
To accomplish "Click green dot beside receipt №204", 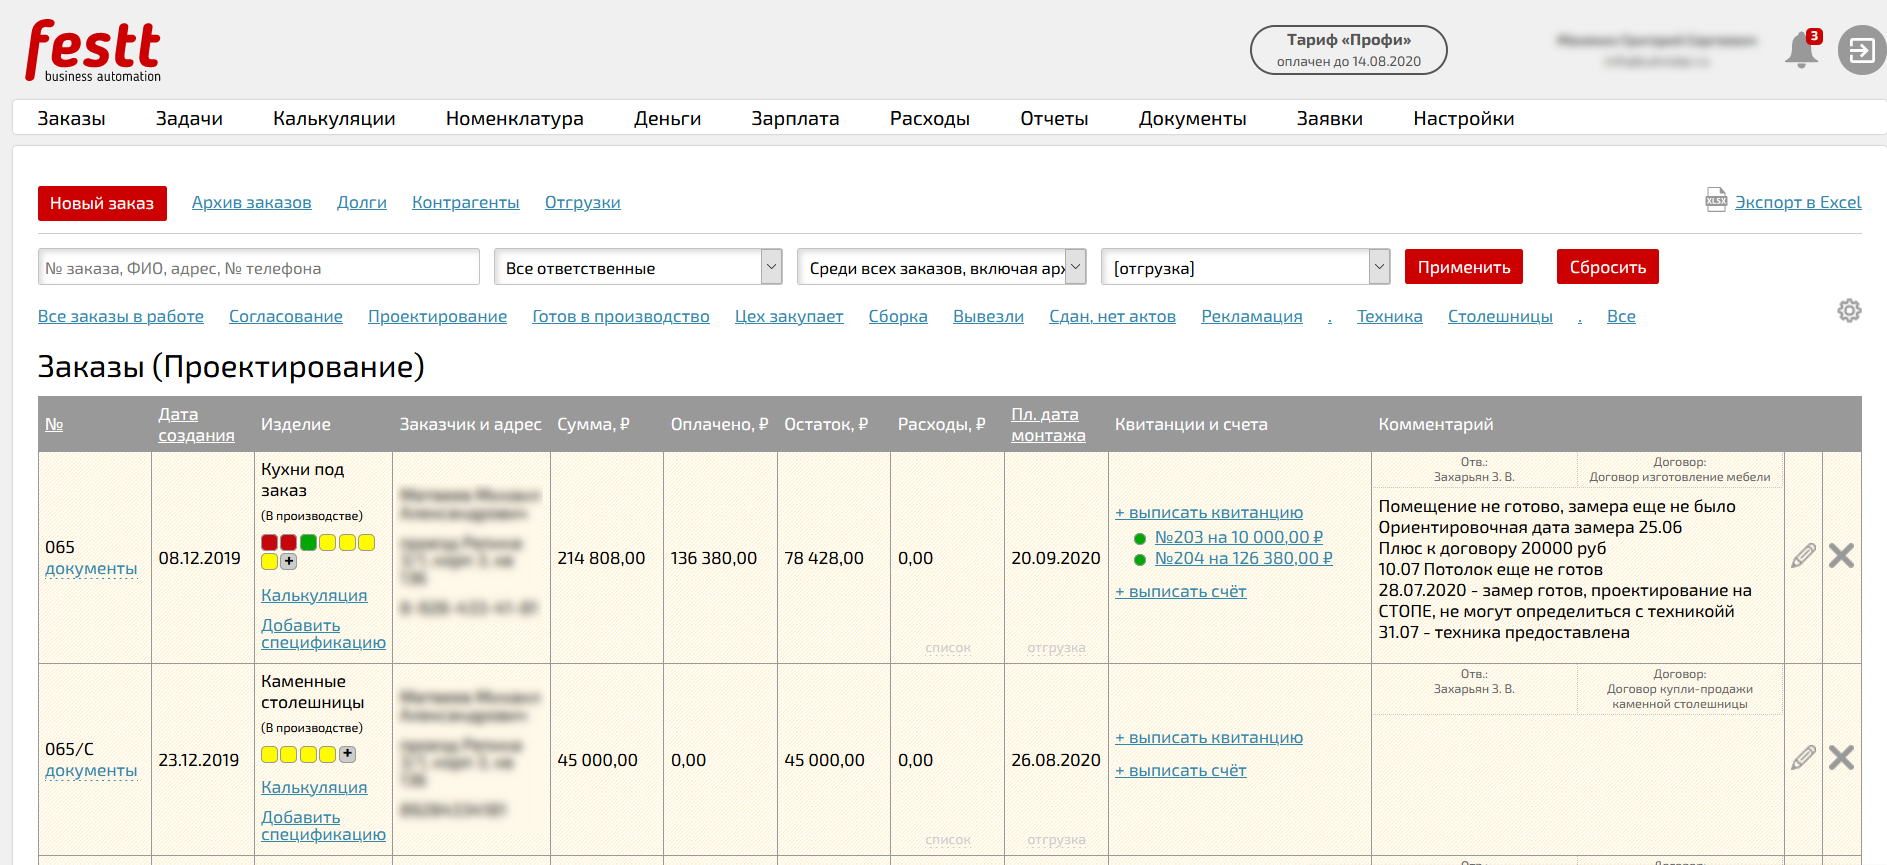I will [1139, 560].
